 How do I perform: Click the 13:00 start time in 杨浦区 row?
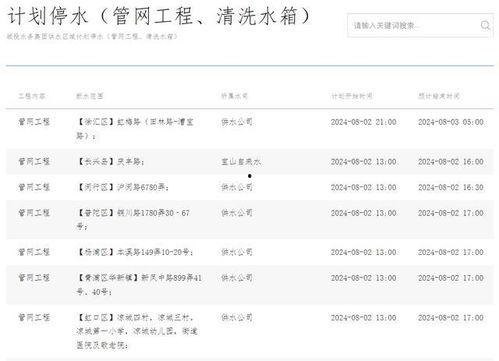tap(364, 252)
